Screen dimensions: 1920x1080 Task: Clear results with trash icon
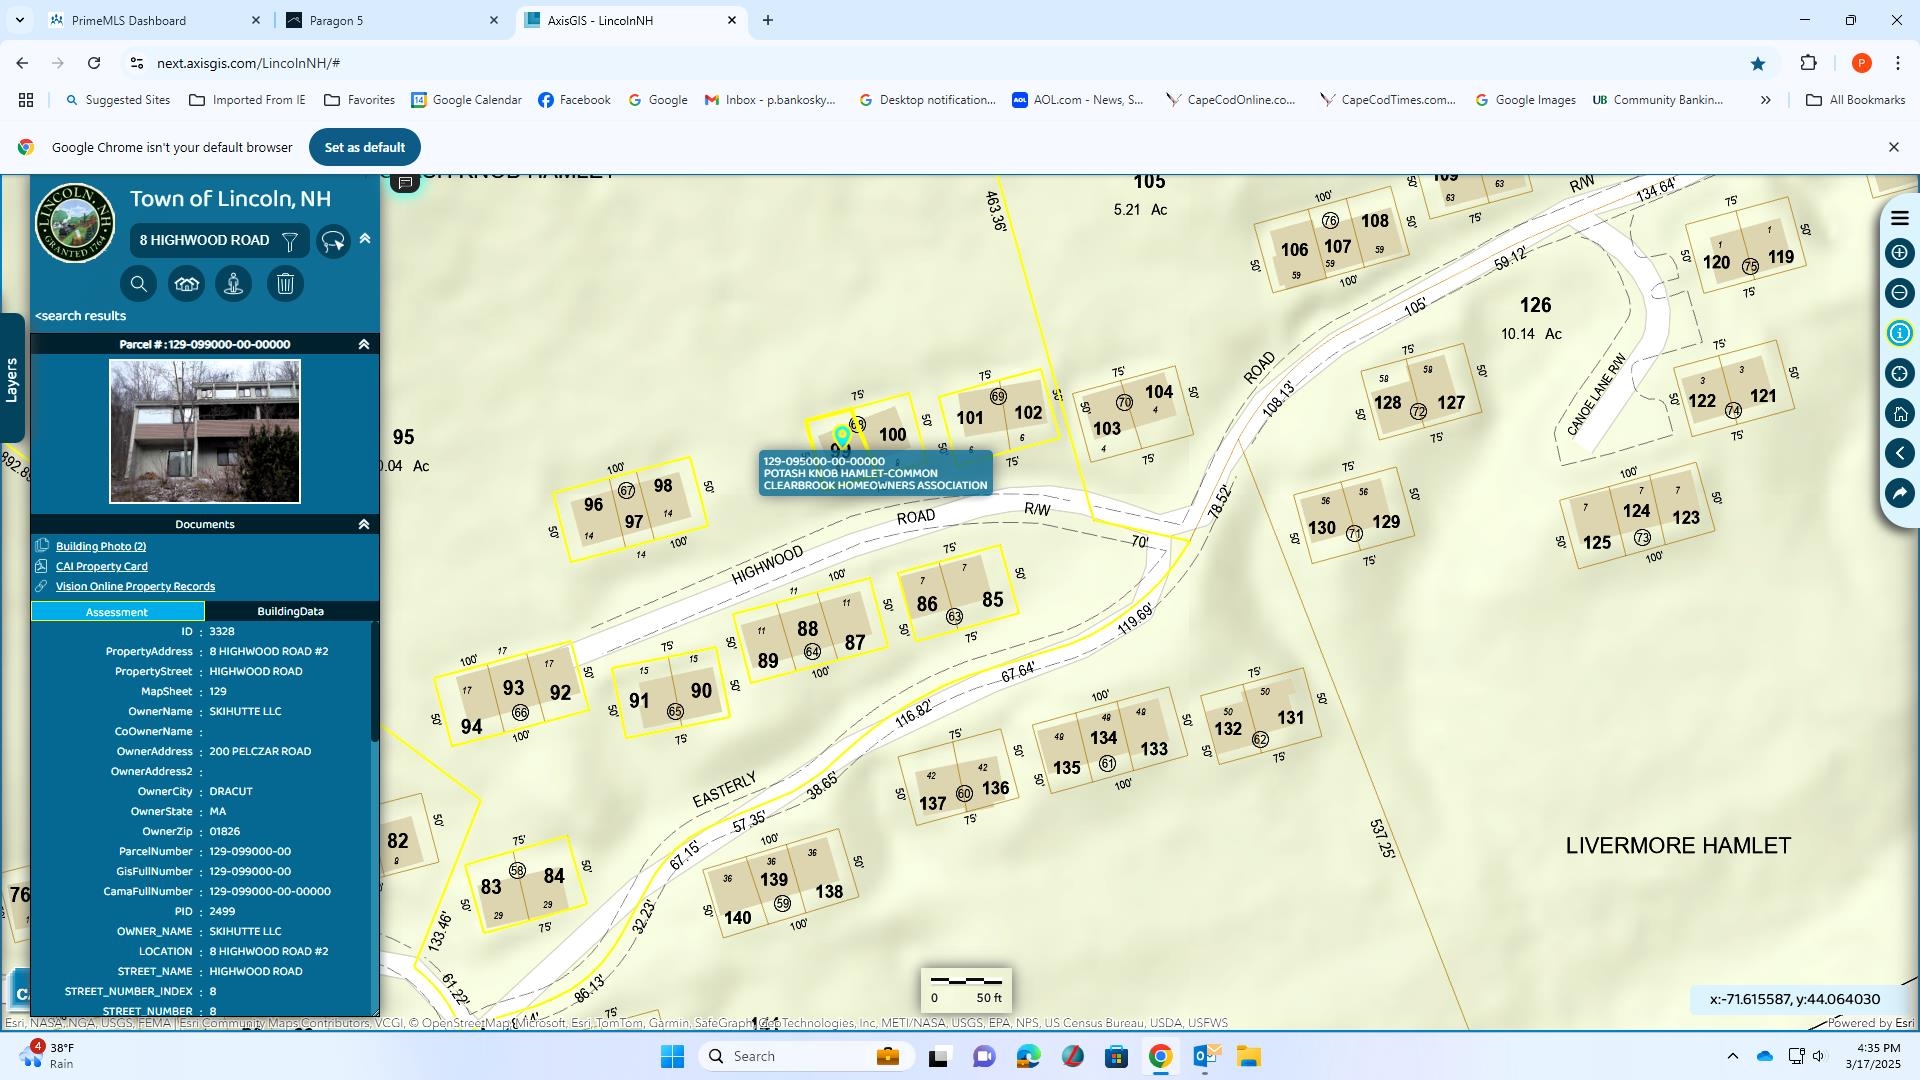[x=285, y=284]
